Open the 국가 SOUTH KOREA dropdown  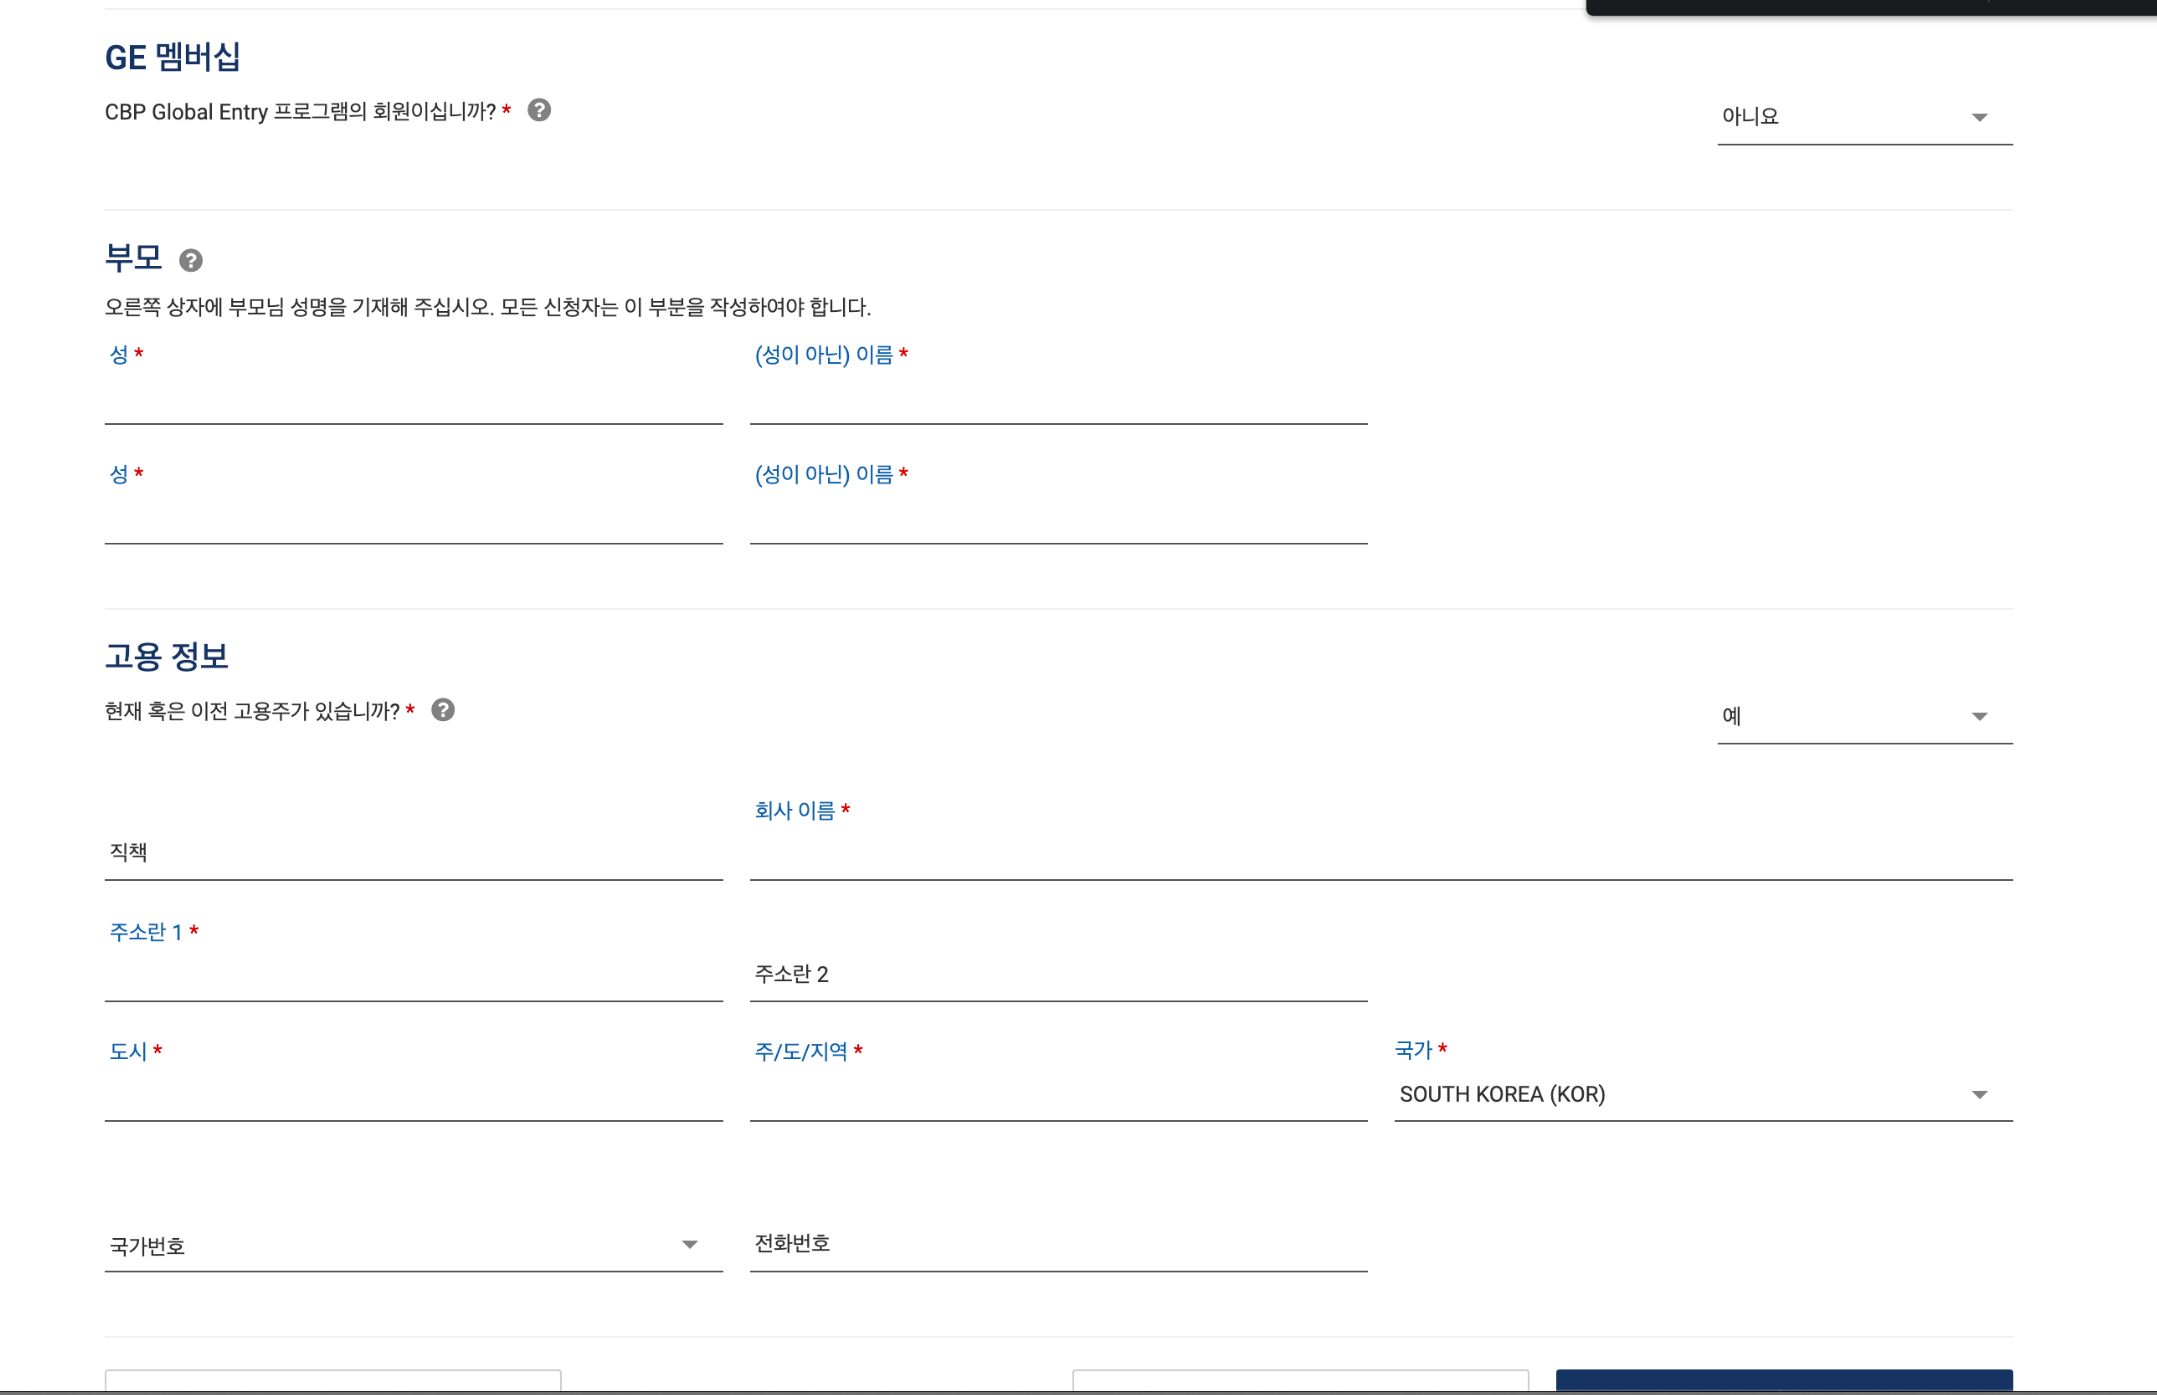tap(1702, 1094)
